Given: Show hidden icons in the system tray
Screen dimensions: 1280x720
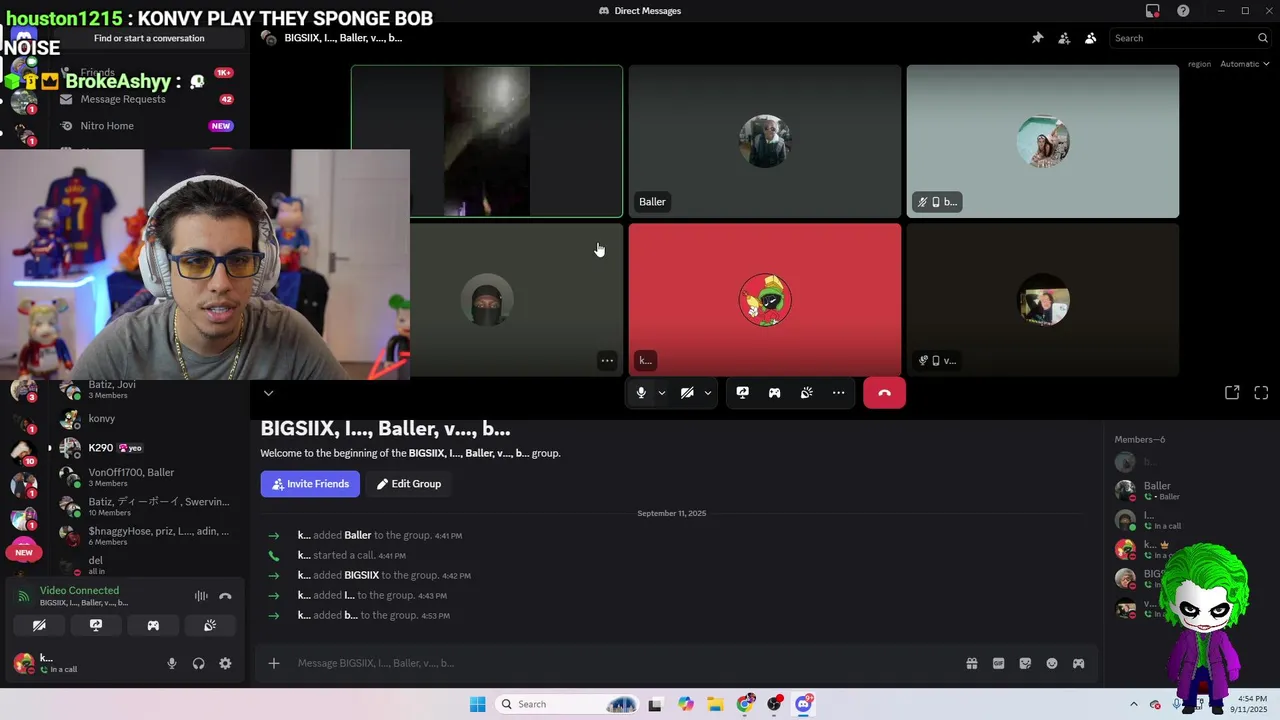Looking at the screenshot, I should pyautogui.click(x=1133, y=704).
